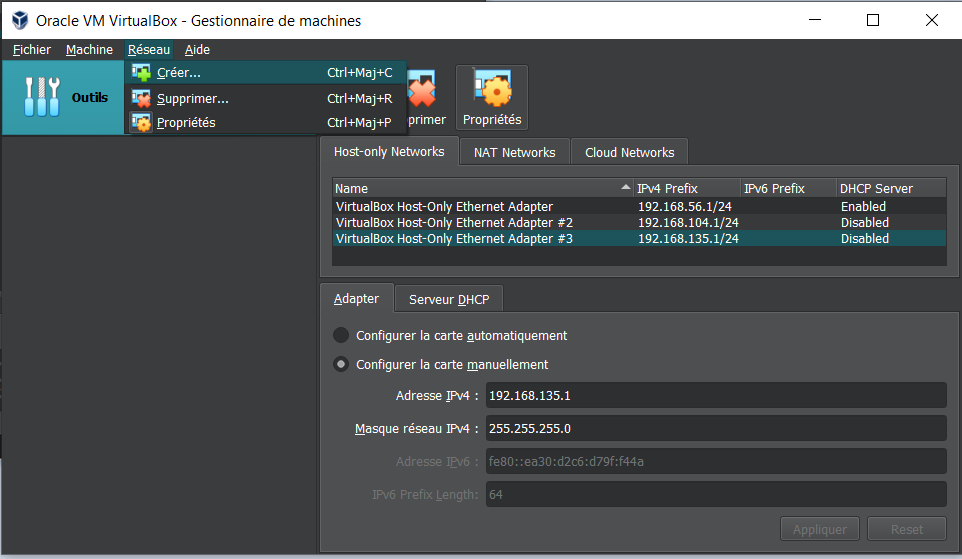962x559 pixels.
Task: Choose Propriétés from the Réseau menu
Action: click(266, 122)
